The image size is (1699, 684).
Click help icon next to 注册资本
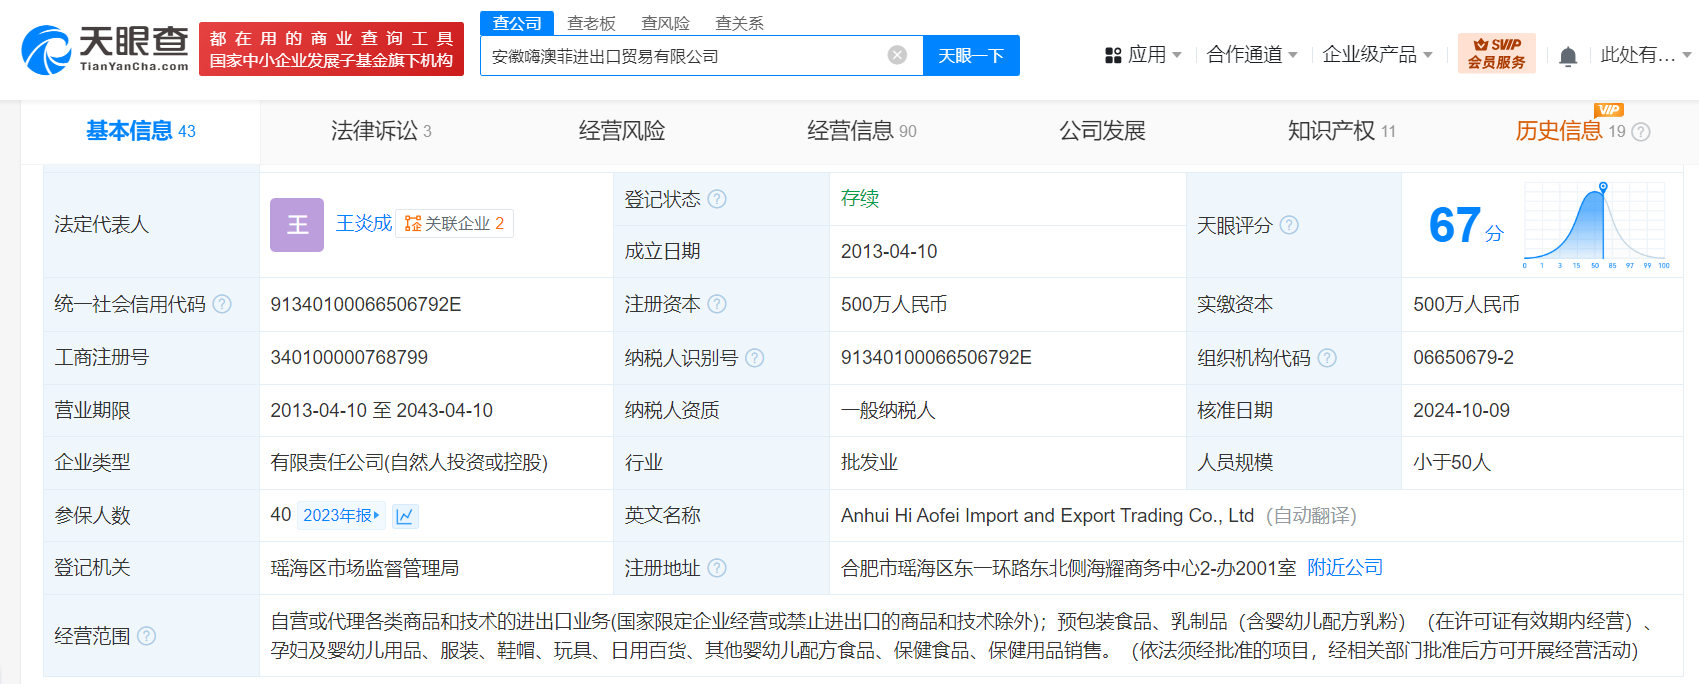(x=717, y=304)
